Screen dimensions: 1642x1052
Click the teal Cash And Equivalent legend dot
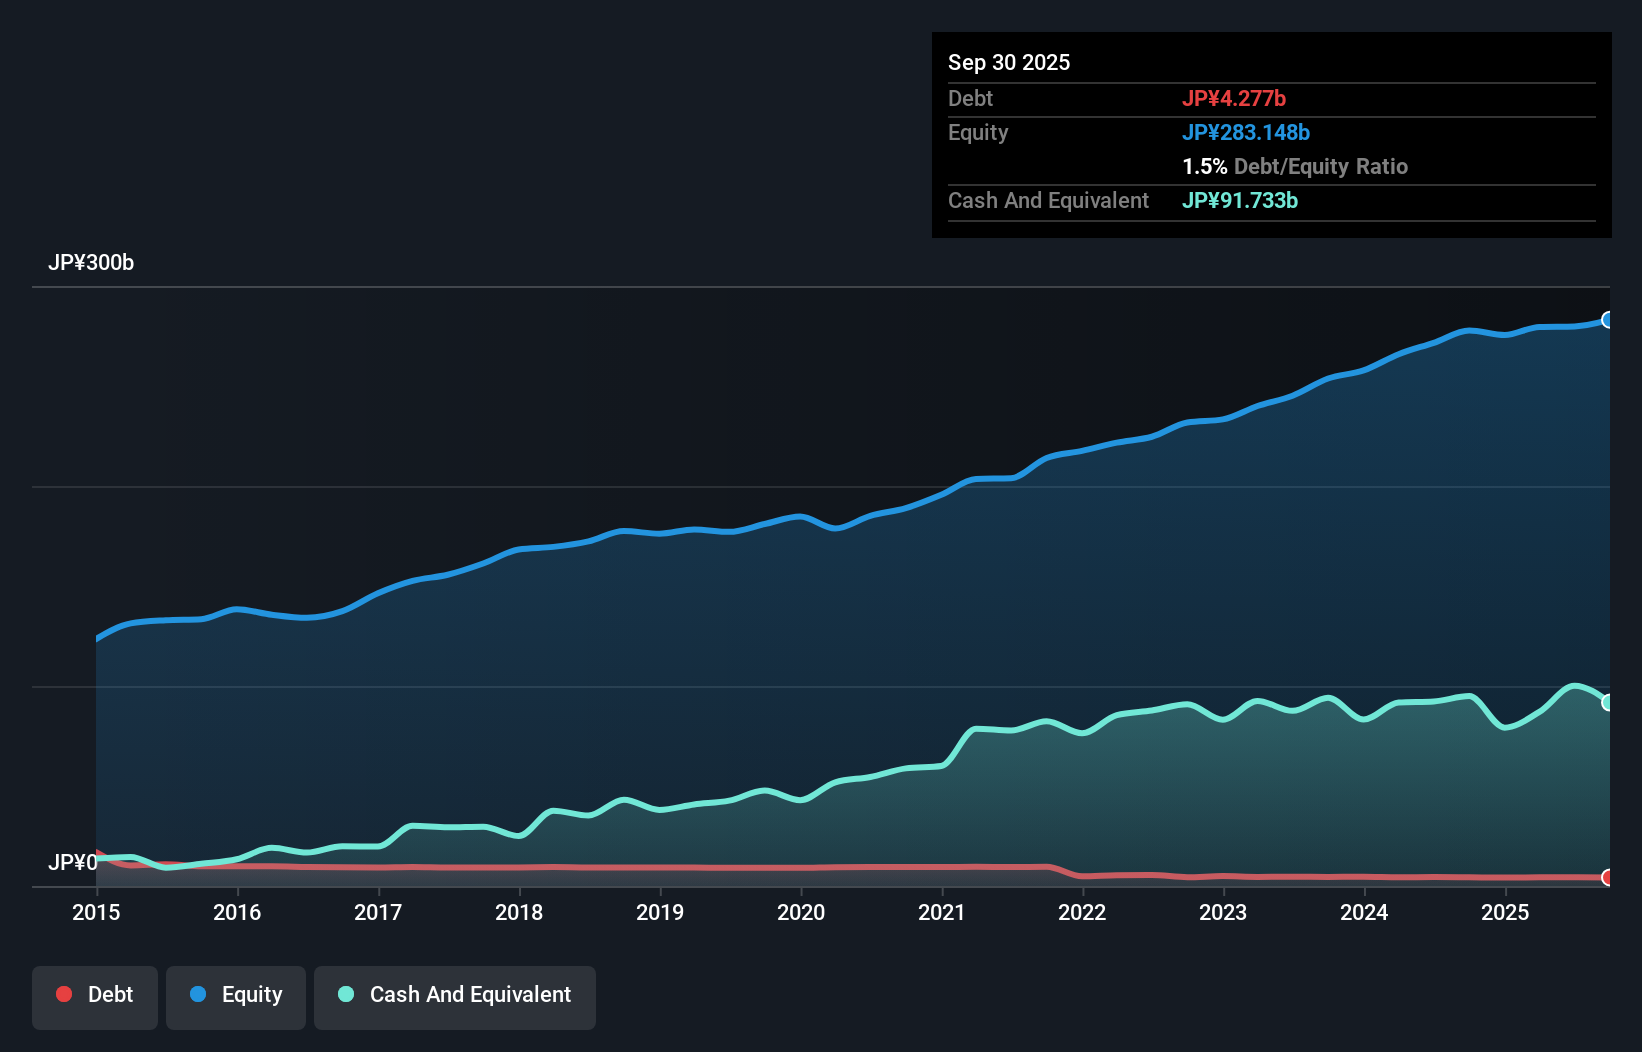(345, 994)
